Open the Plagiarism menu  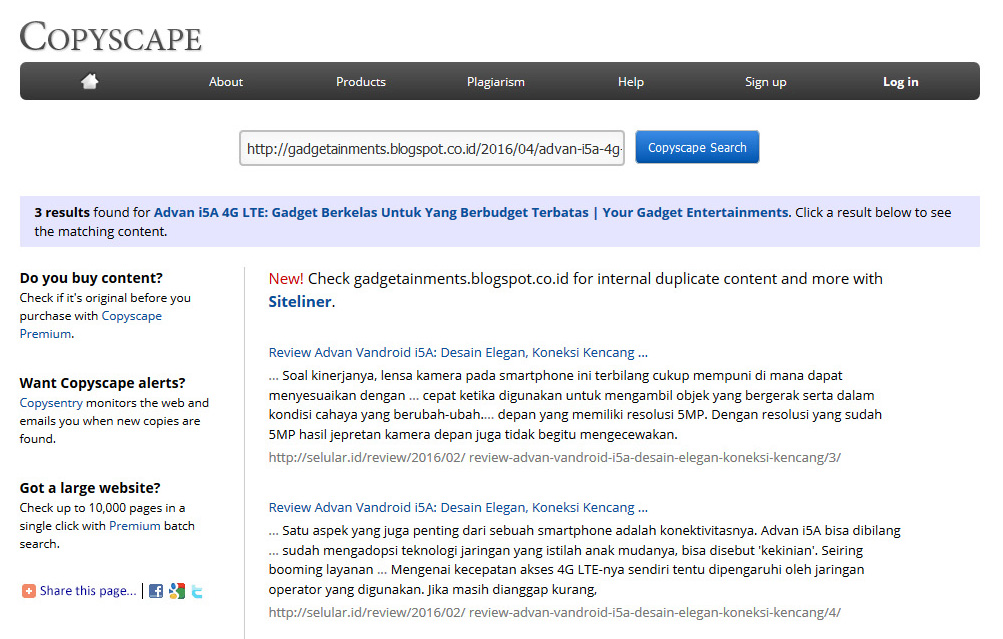coord(496,82)
